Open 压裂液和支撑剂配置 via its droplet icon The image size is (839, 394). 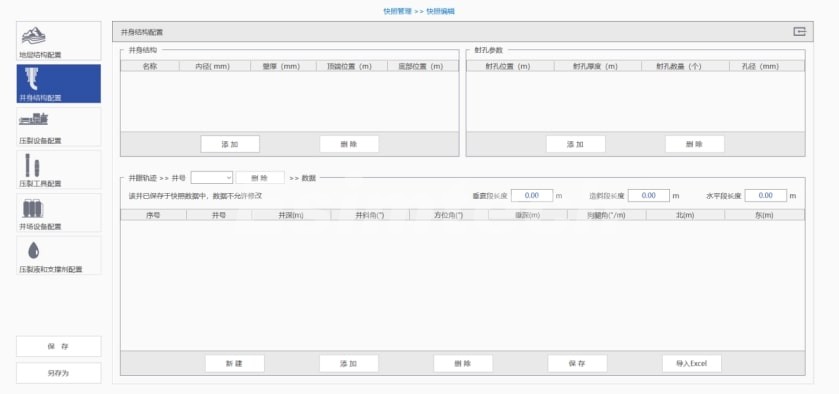coord(34,250)
